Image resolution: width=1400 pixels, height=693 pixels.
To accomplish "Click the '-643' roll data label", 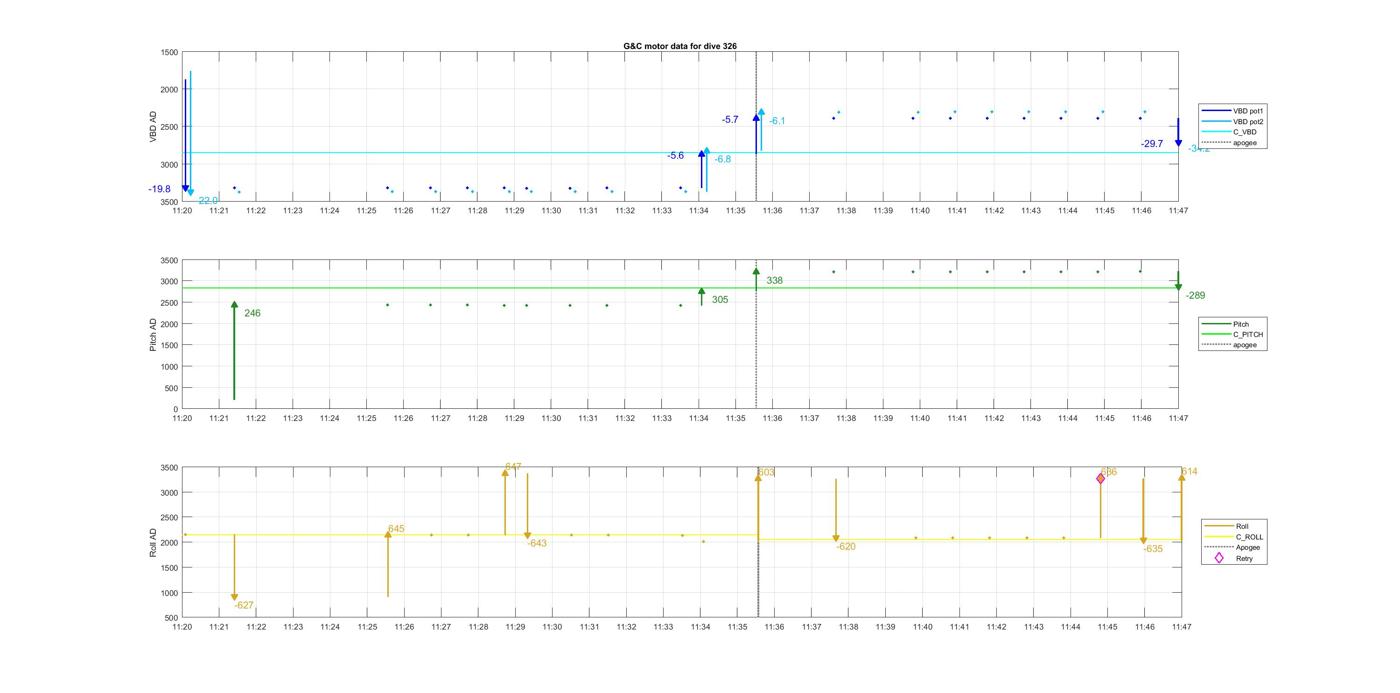I will pyautogui.click(x=537, y=543).
